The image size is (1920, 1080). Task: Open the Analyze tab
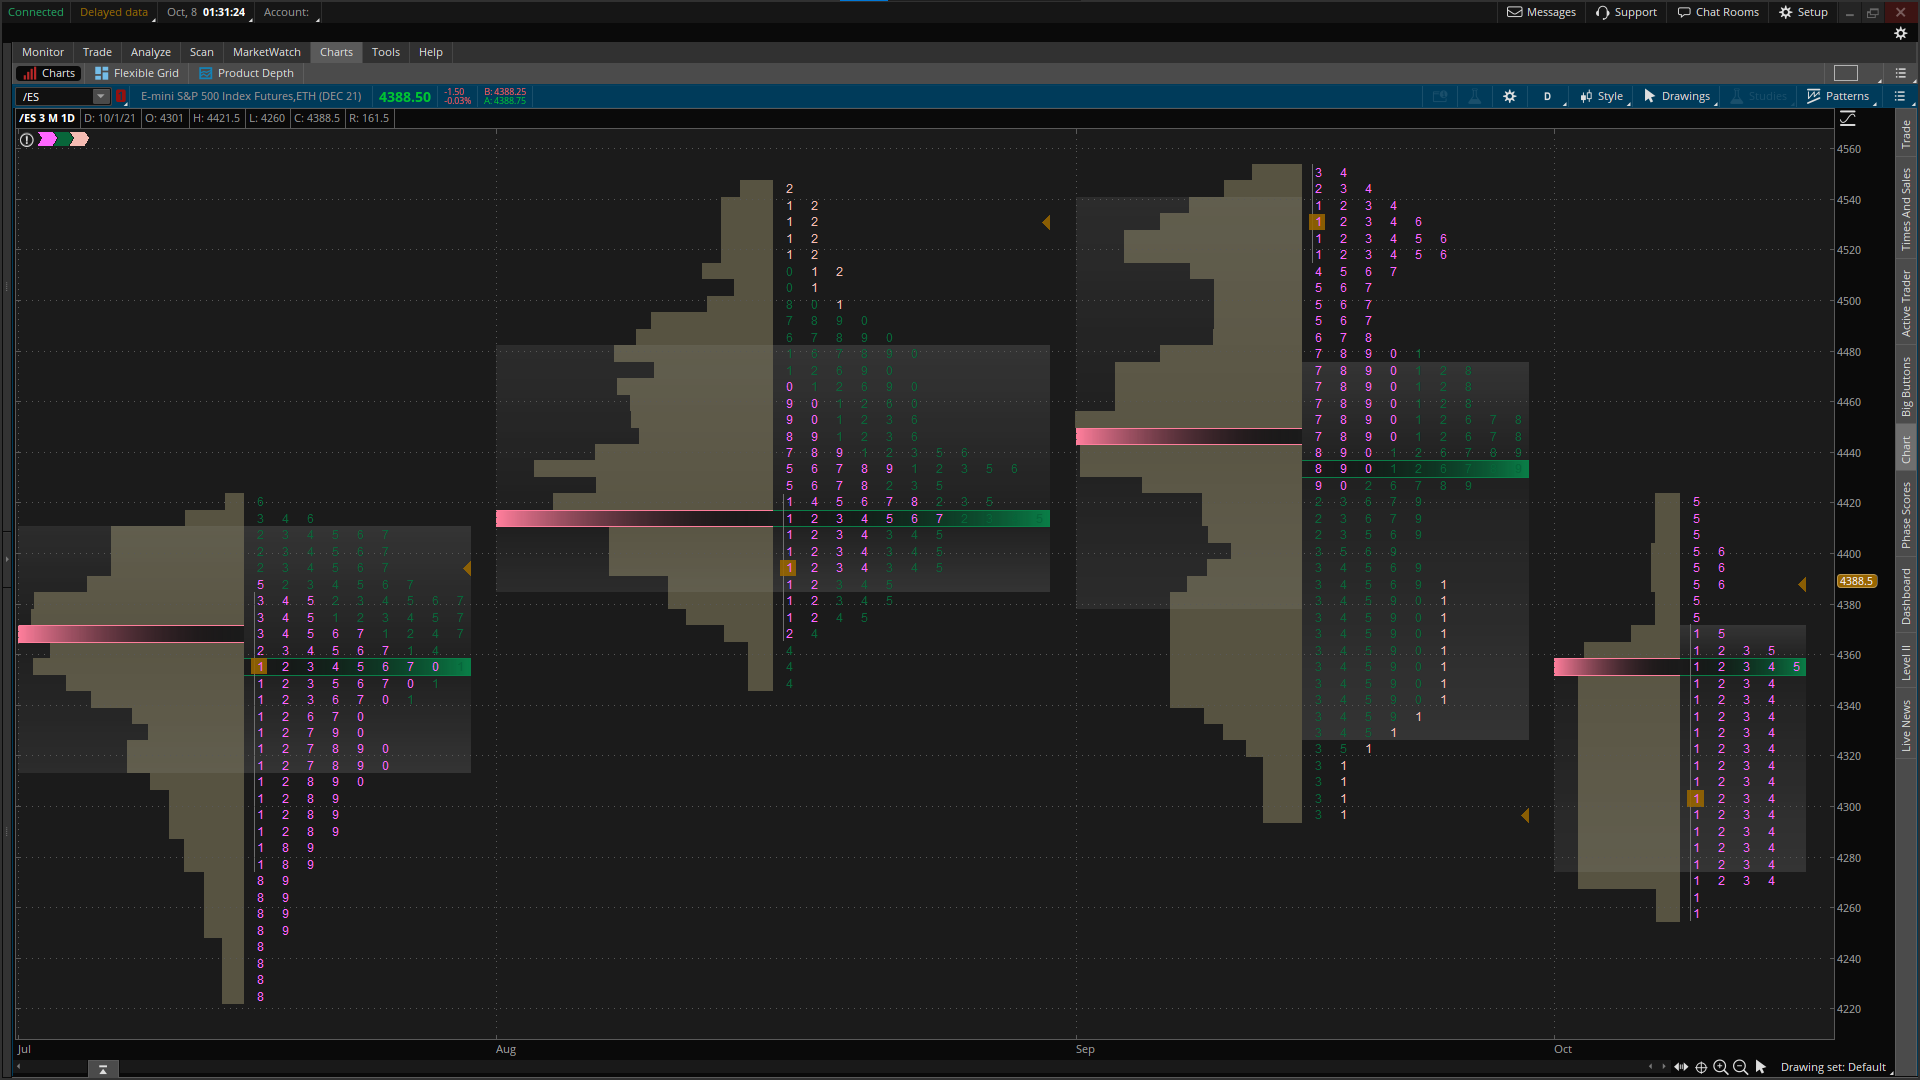tap(150, 52)
